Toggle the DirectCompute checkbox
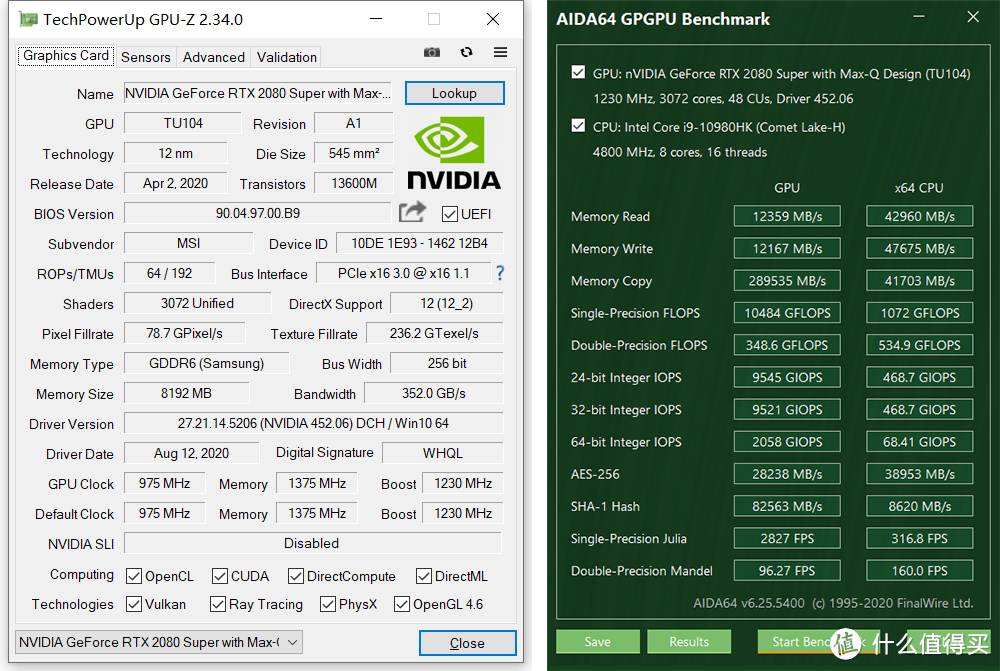This screenshot has width=1000, height=671. (x=296, y=576)
